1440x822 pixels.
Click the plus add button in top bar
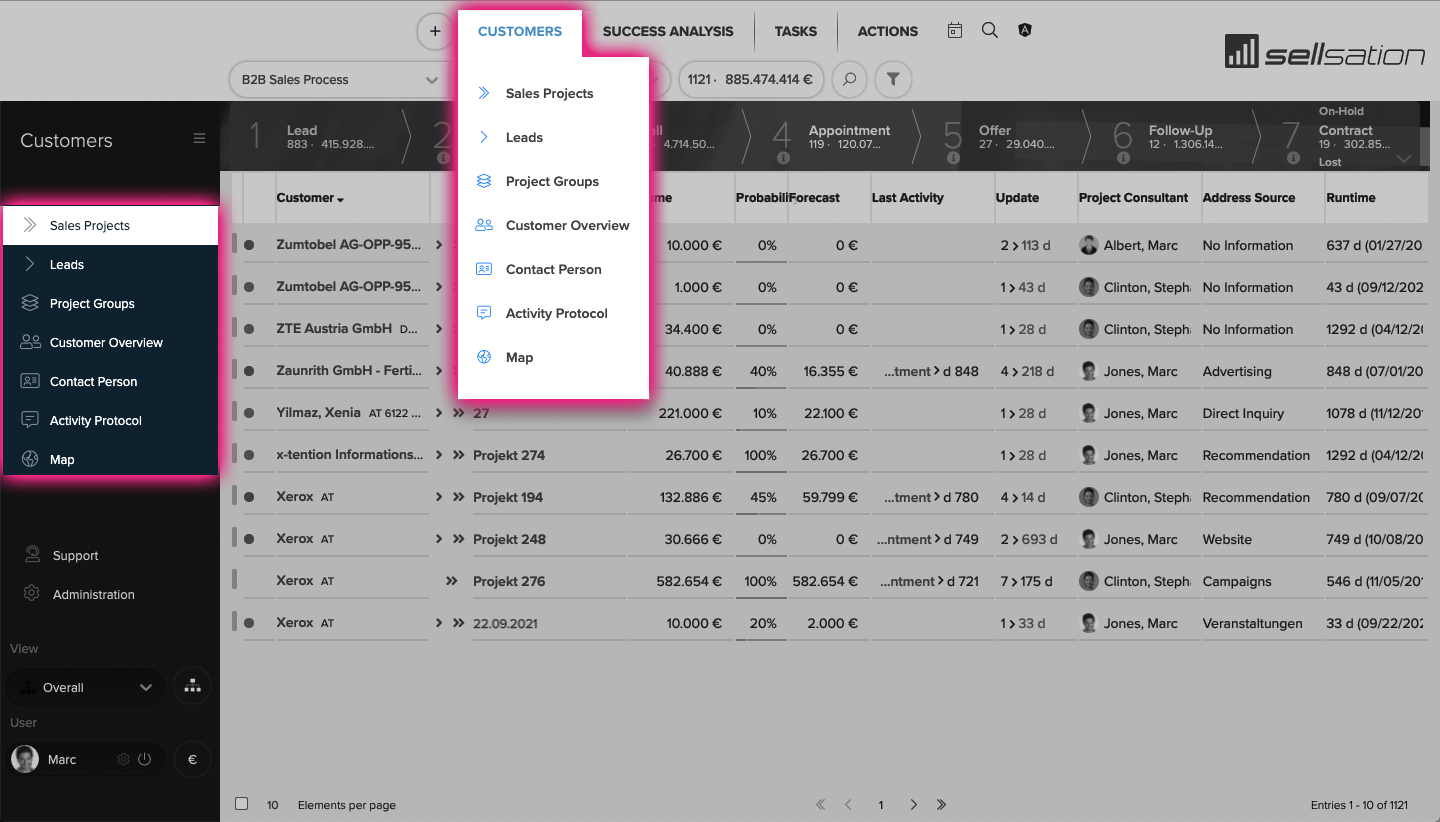435,31
